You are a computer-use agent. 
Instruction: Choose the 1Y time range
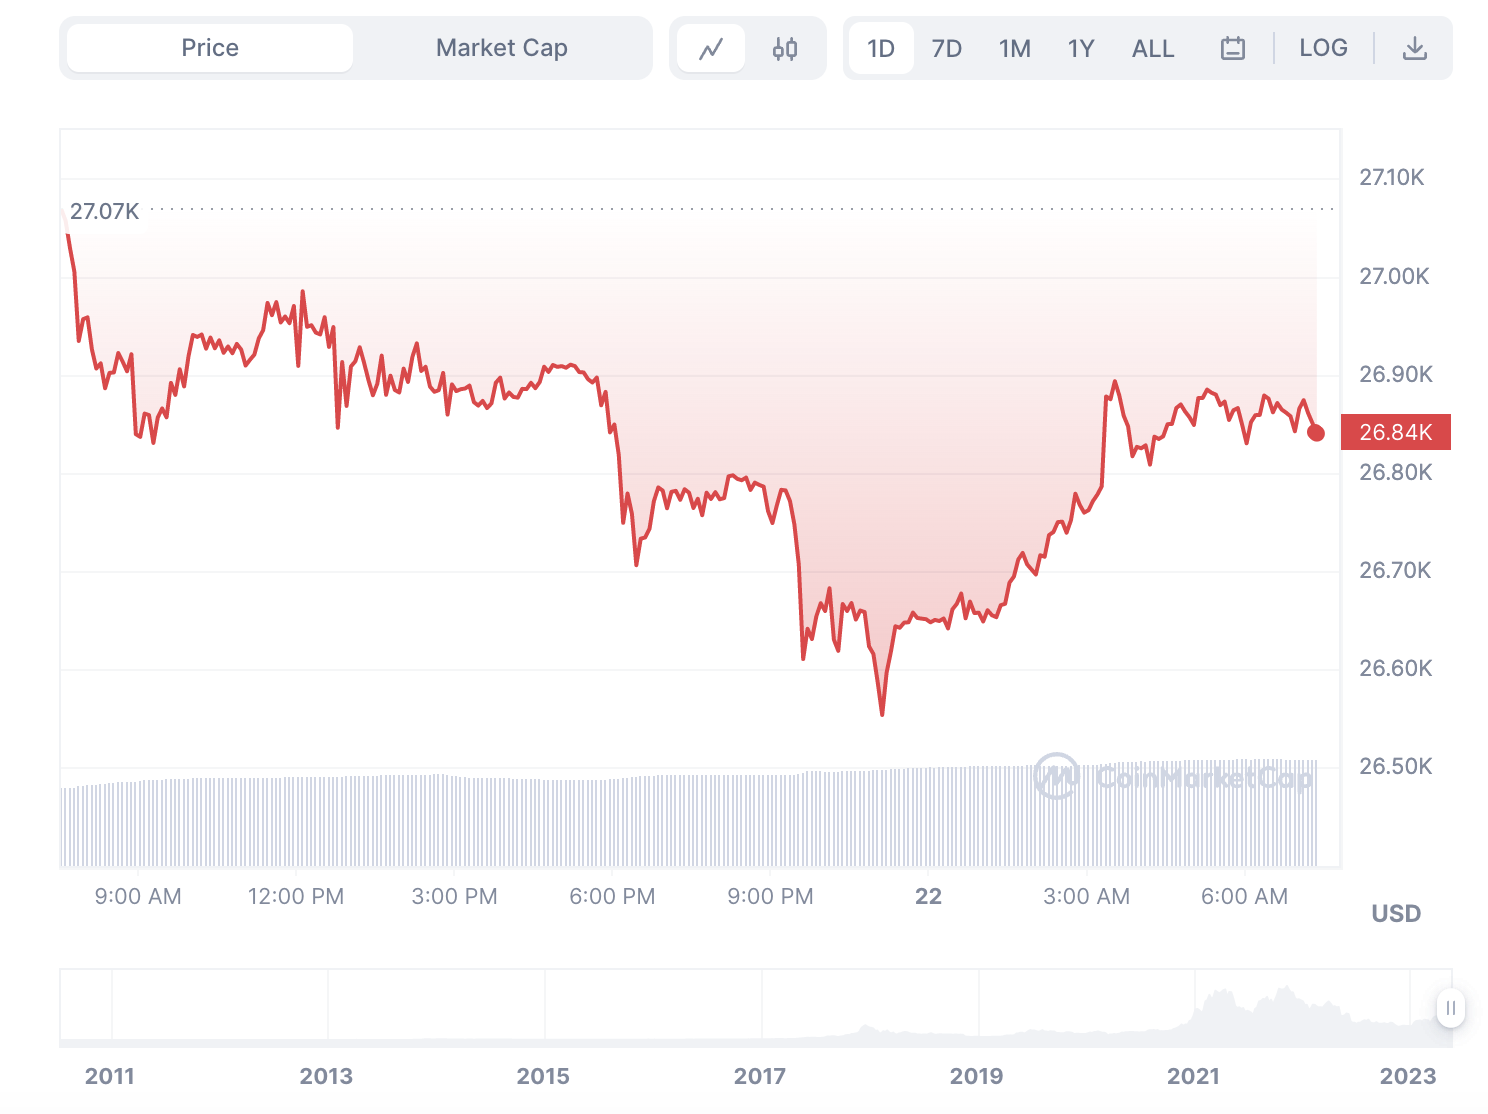click(x=1081, y=48)
